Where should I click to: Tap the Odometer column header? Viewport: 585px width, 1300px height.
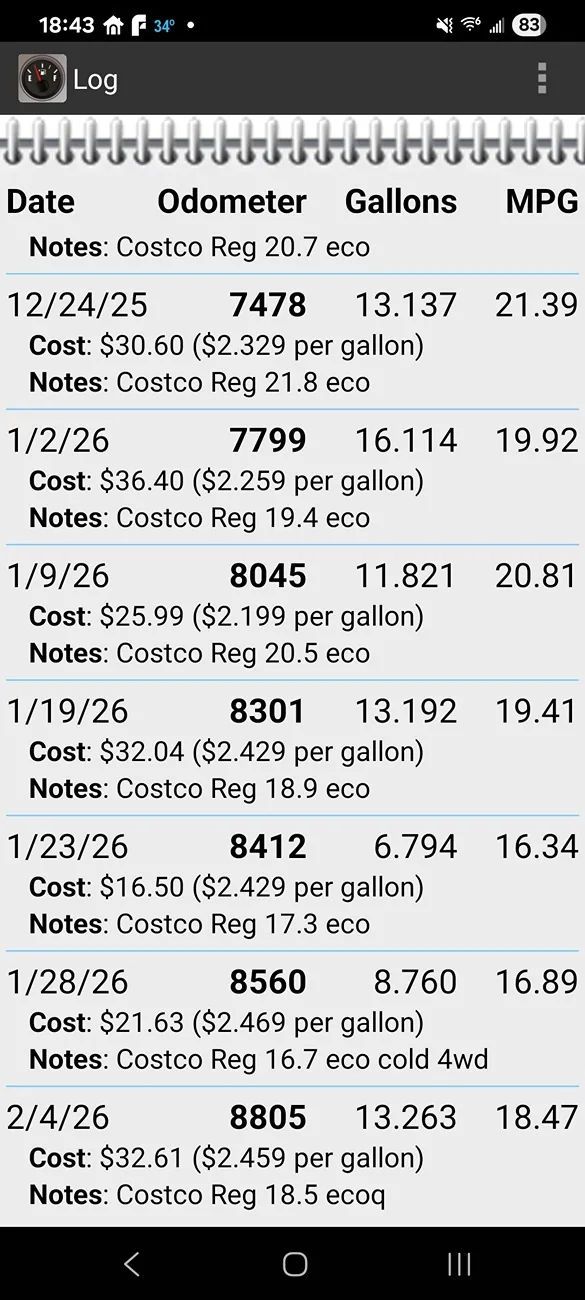232,201
